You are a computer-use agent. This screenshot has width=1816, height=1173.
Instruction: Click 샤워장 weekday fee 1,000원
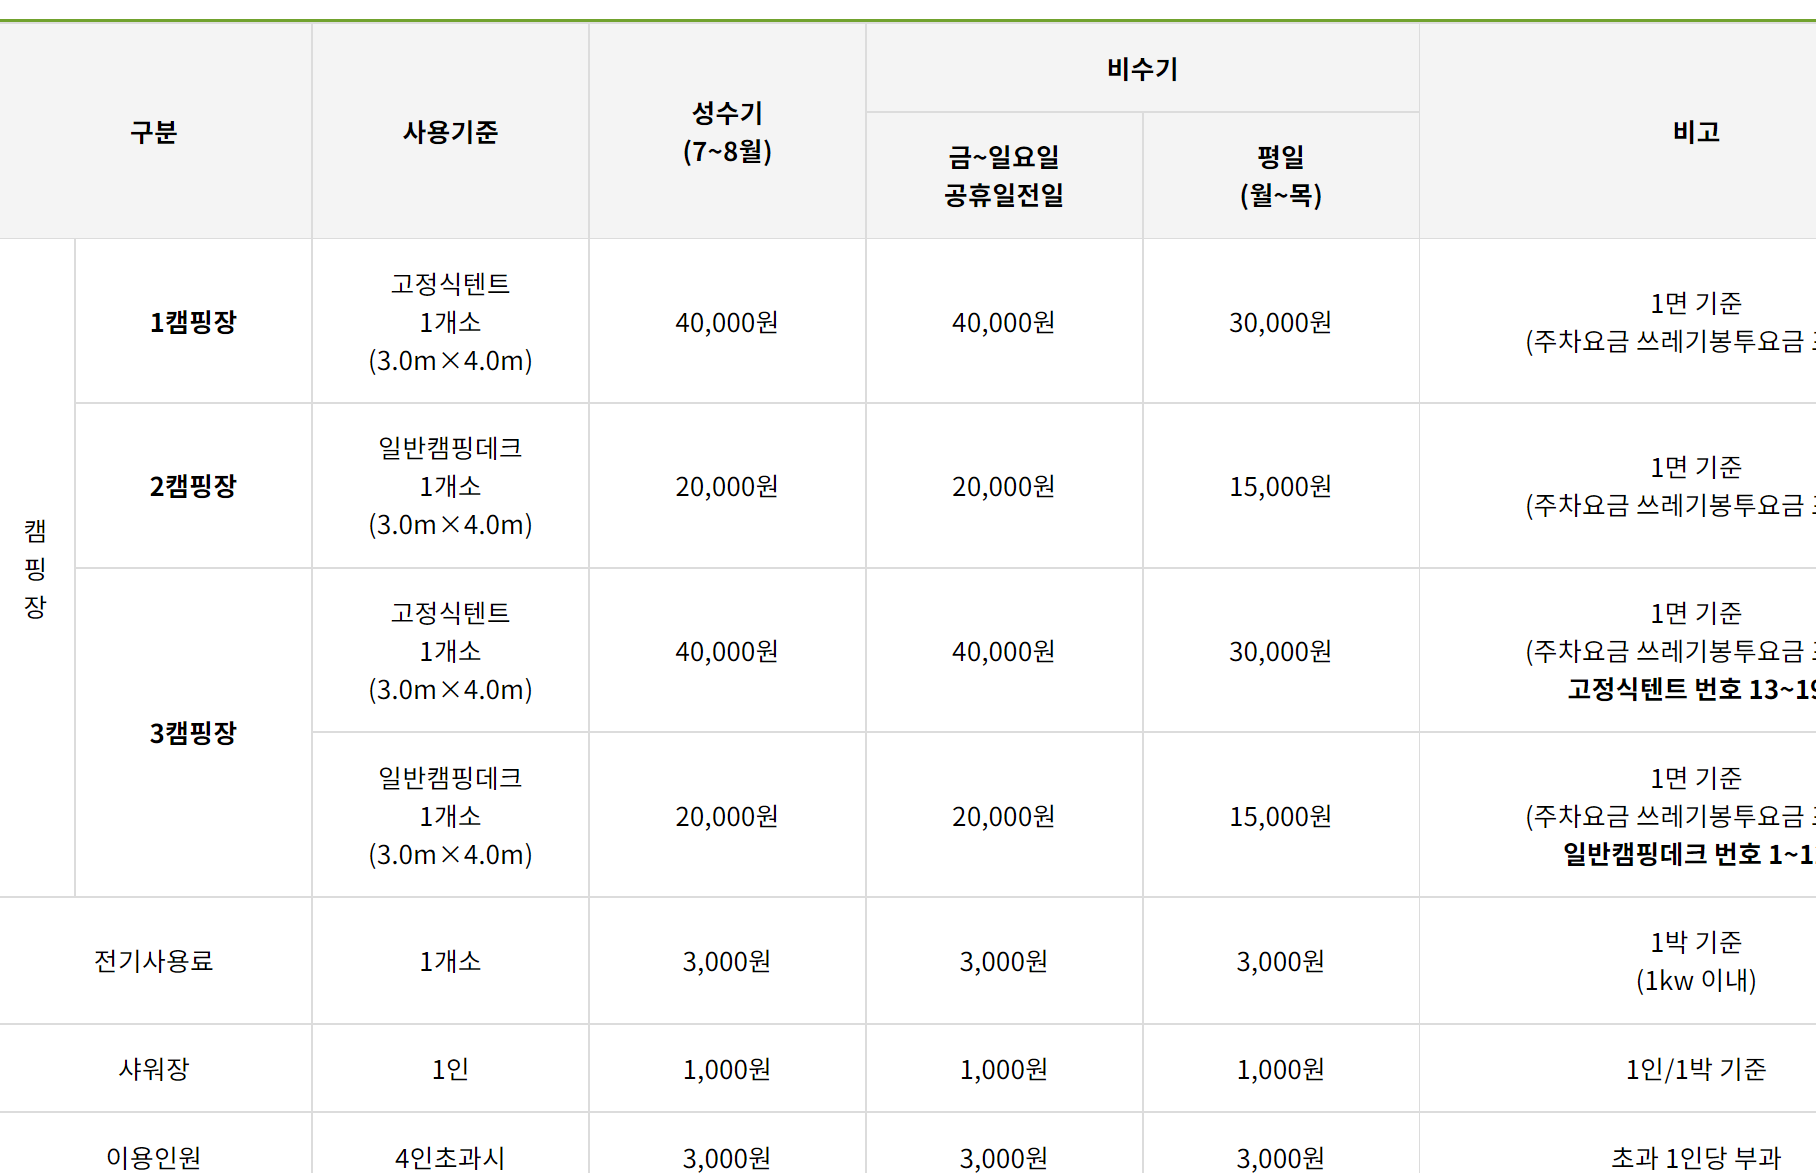tap(1281, 1069)
